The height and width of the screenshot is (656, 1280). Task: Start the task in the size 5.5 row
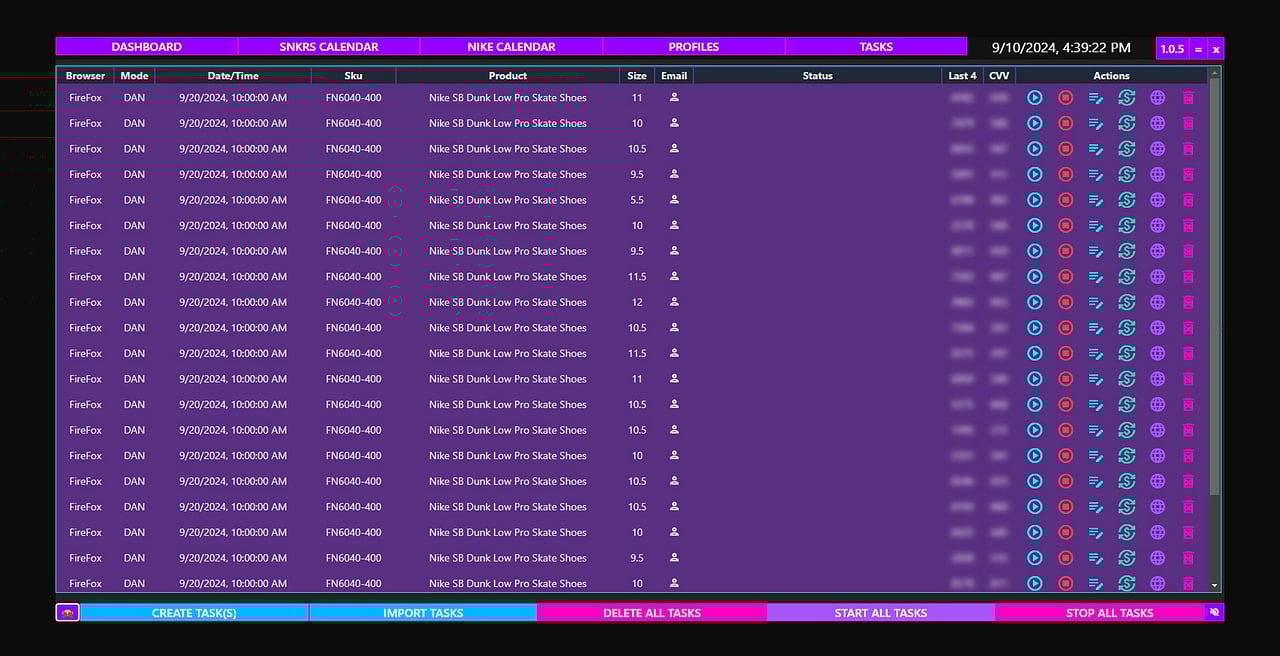pyautogui.click(x=1035, y=200)
